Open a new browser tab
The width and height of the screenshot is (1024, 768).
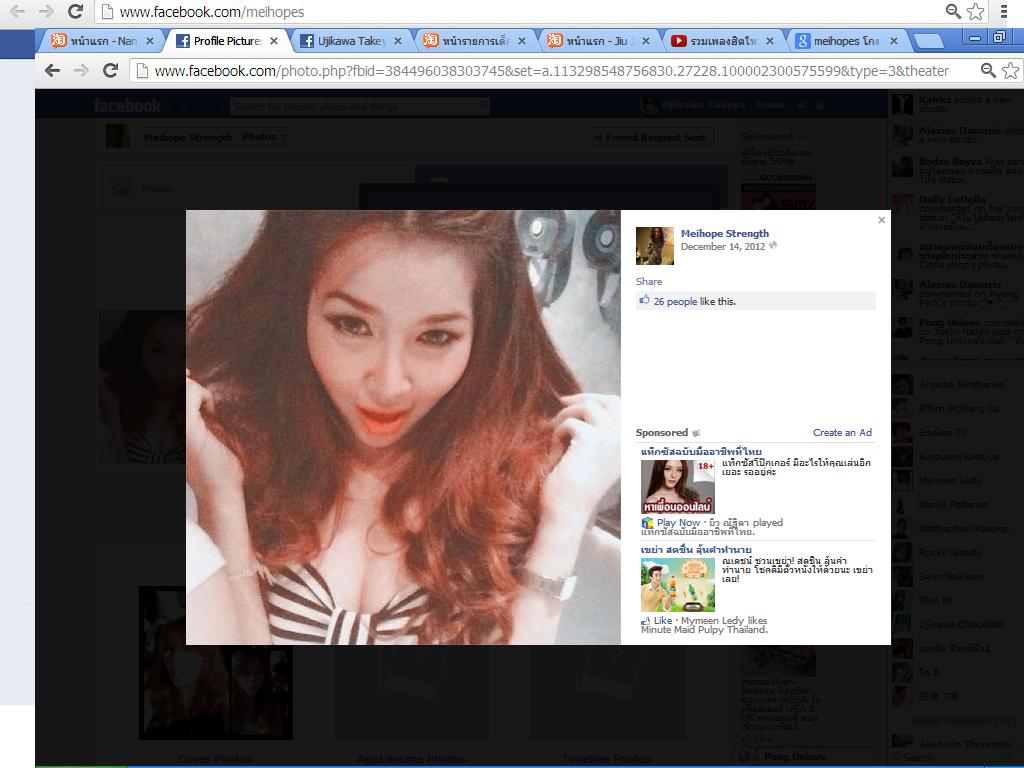coord(928,41)
